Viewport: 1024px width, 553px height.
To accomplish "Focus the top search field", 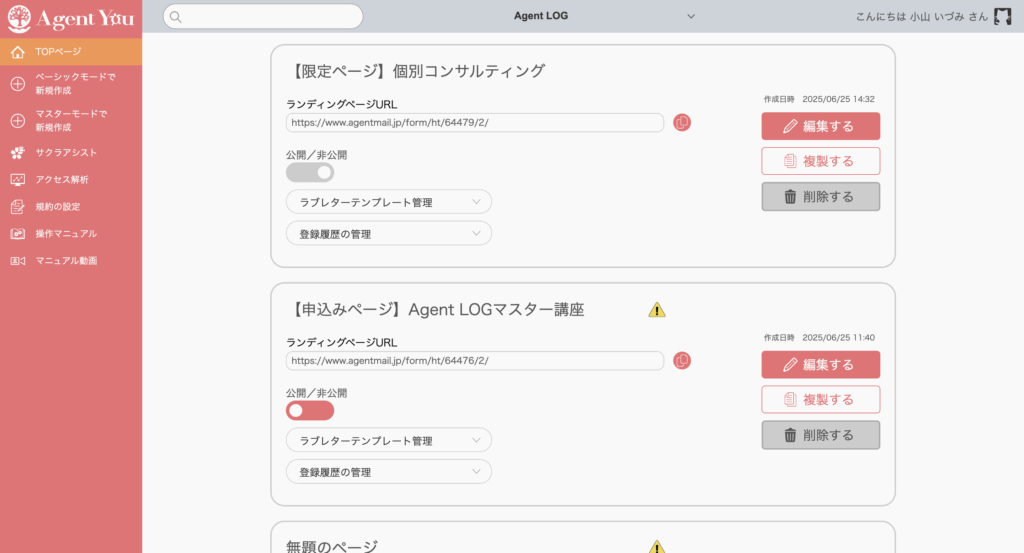I will pyautogui.click(x=263, y=16).
